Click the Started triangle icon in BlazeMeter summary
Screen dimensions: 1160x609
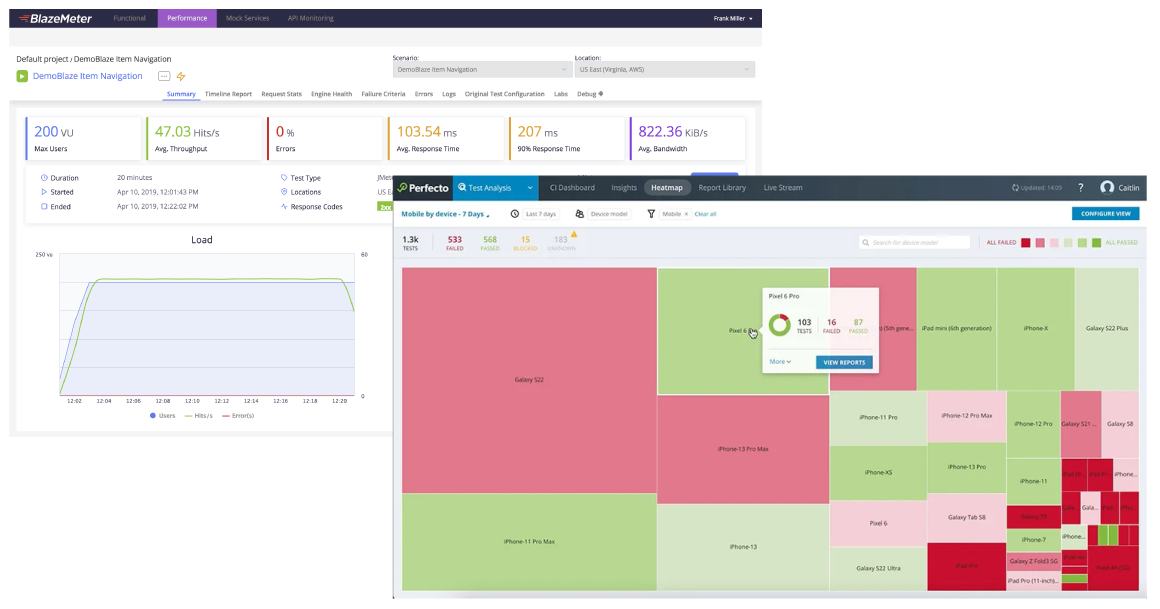44,192
